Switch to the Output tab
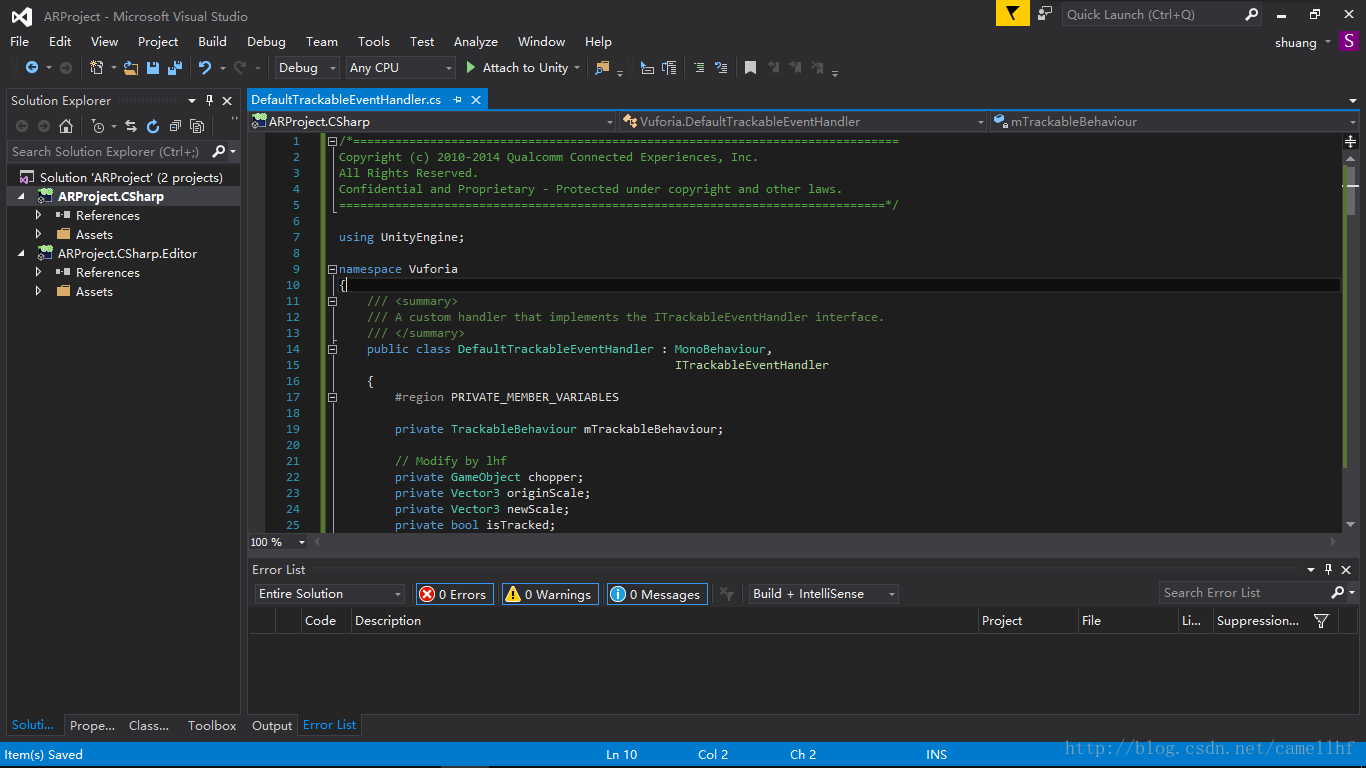This screenshot has height=768, width=1366. click(271, 726)
